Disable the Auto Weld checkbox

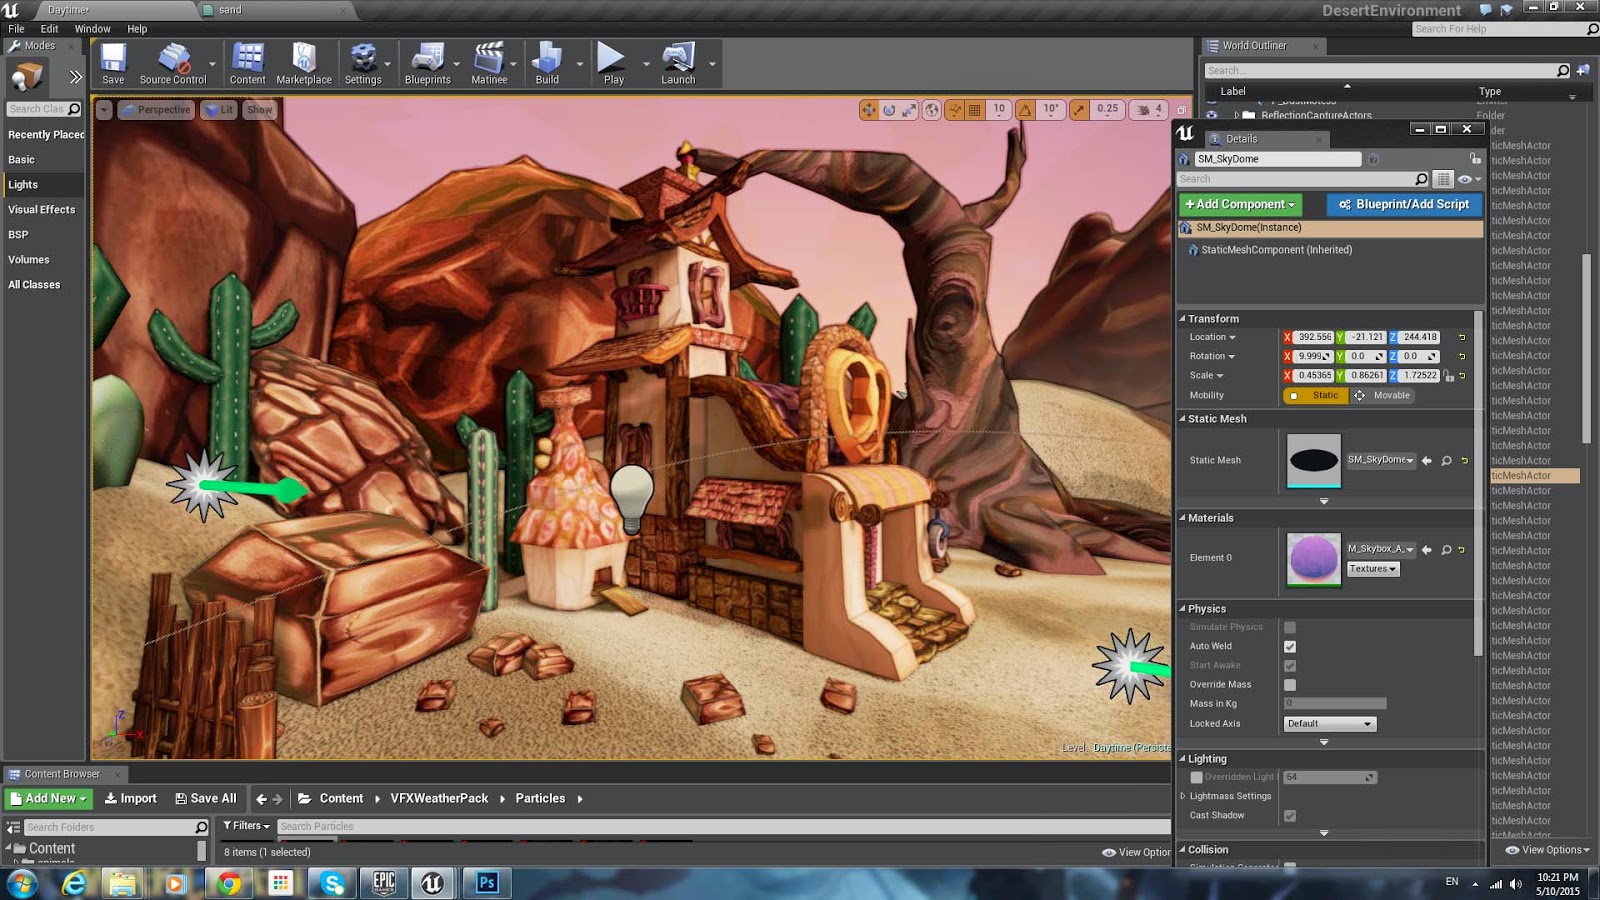pyautogui.click(x=1290, y=646)
